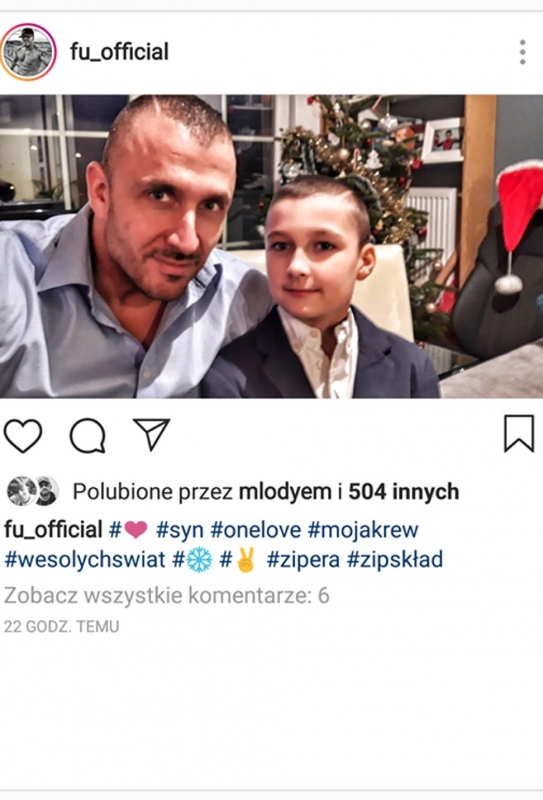The height and width of the screenshot is (800, 543).
Task: Open the #wesolychswiat hashtag
Action: pyautogui.click(x=85, y=560)
